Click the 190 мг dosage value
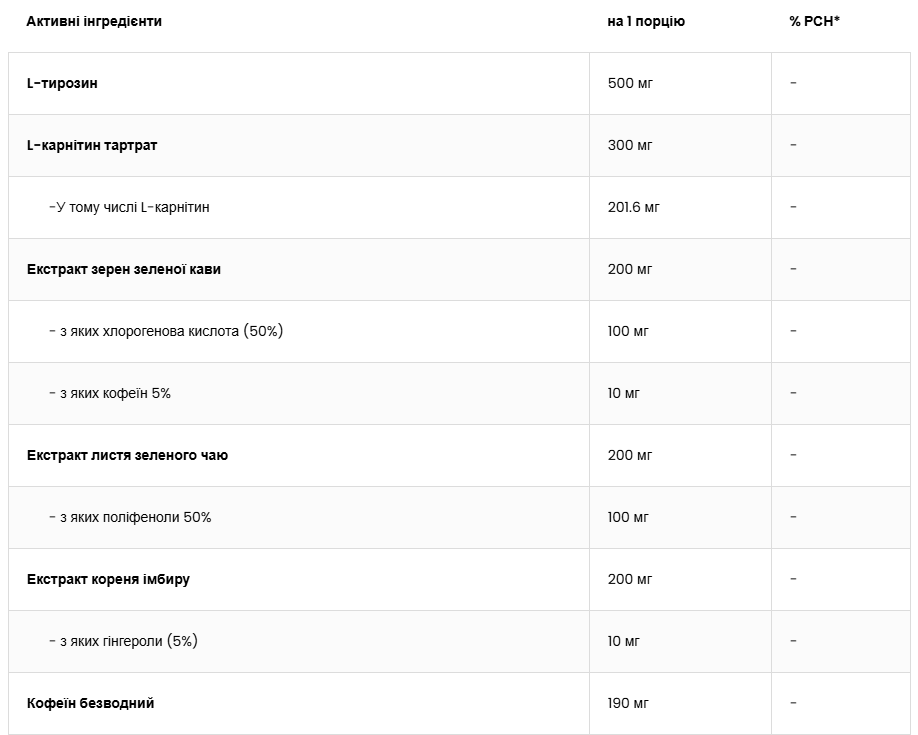 point(630,703)
